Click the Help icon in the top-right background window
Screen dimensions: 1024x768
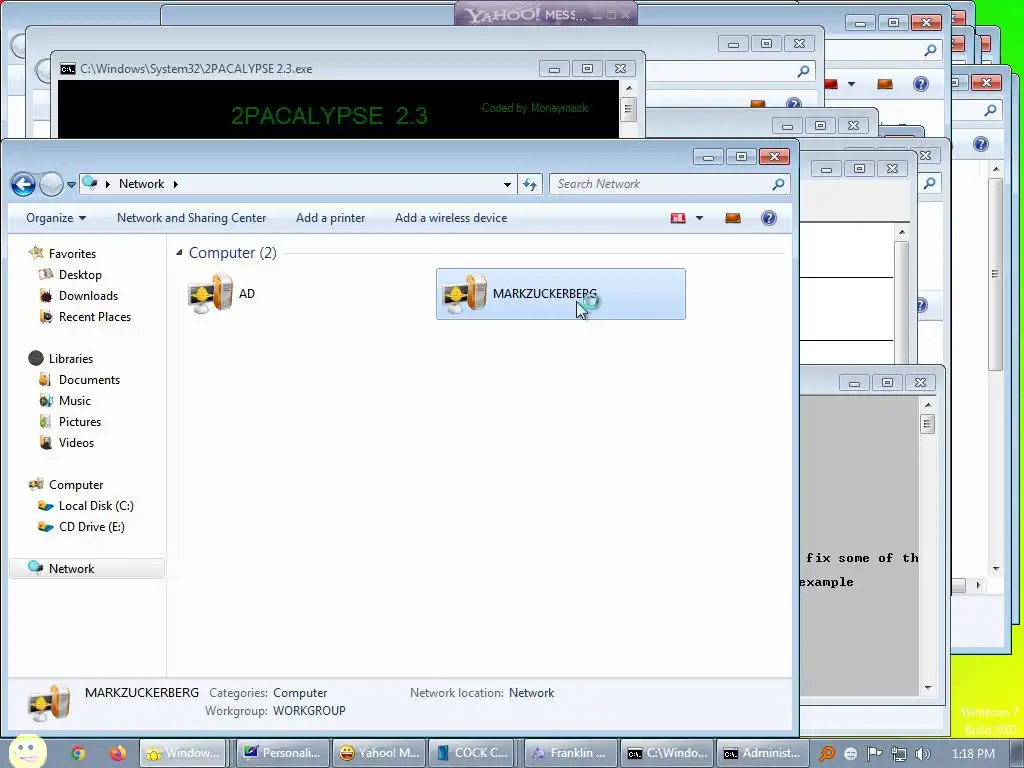point(920,84)
